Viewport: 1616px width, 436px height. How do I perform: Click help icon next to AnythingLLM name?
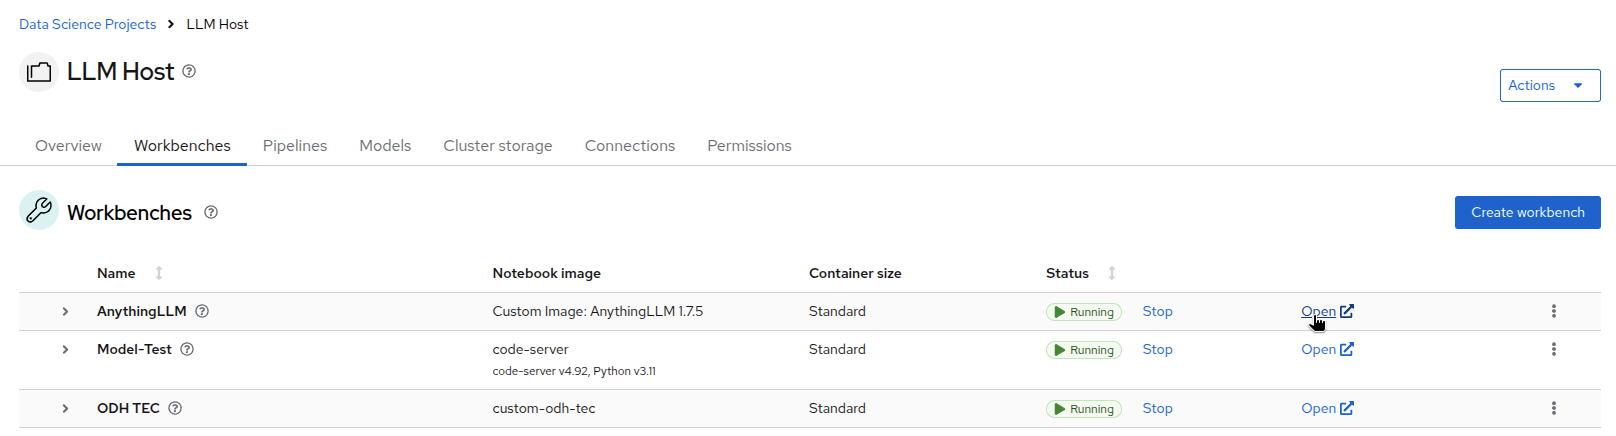click(x=202, y=311)
